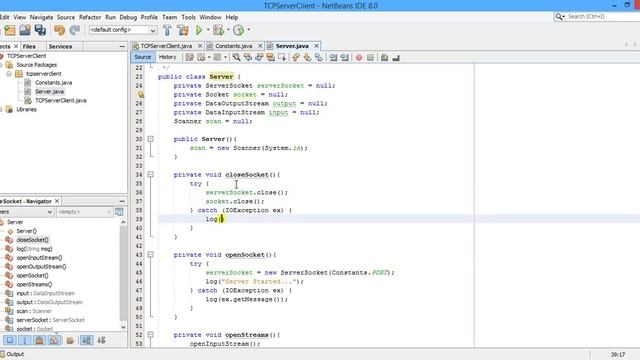Collapse the openStreams() method fold
The image size is (640, 360).
(x=151, y=335)
